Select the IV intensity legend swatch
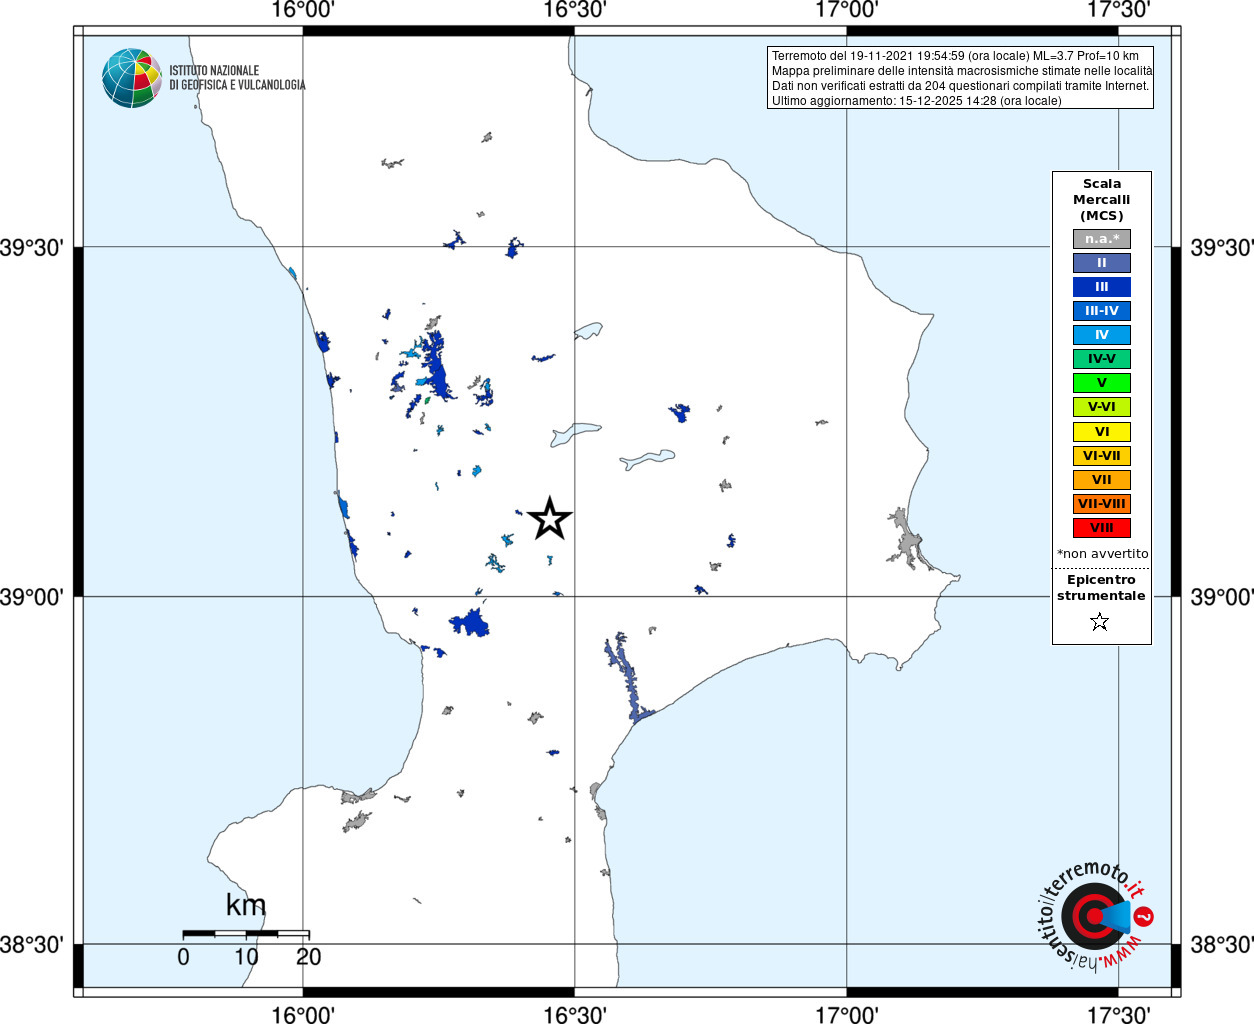Screen dimensions: 1254x1024 point(1101,335)
